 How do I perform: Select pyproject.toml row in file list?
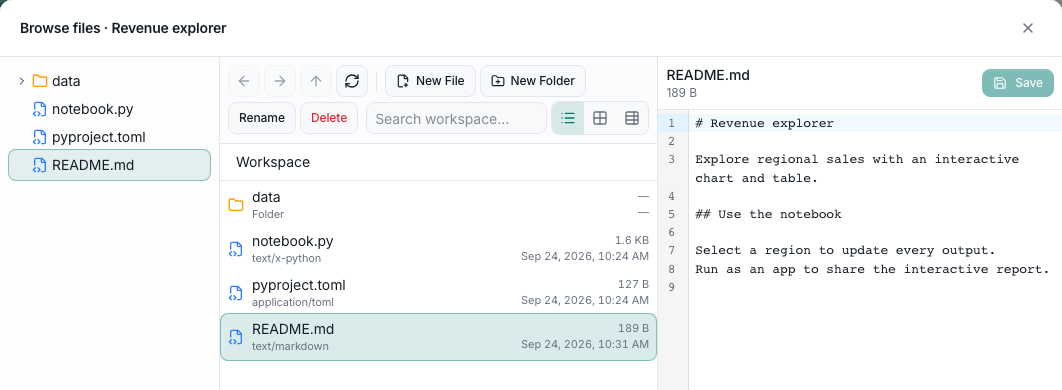click(438, 292)
